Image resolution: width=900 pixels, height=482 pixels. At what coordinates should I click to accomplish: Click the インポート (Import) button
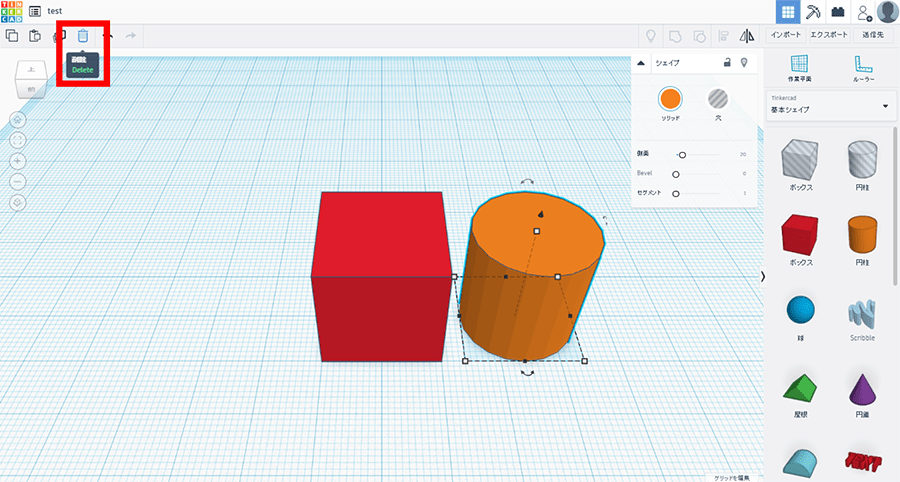[786, 35]
